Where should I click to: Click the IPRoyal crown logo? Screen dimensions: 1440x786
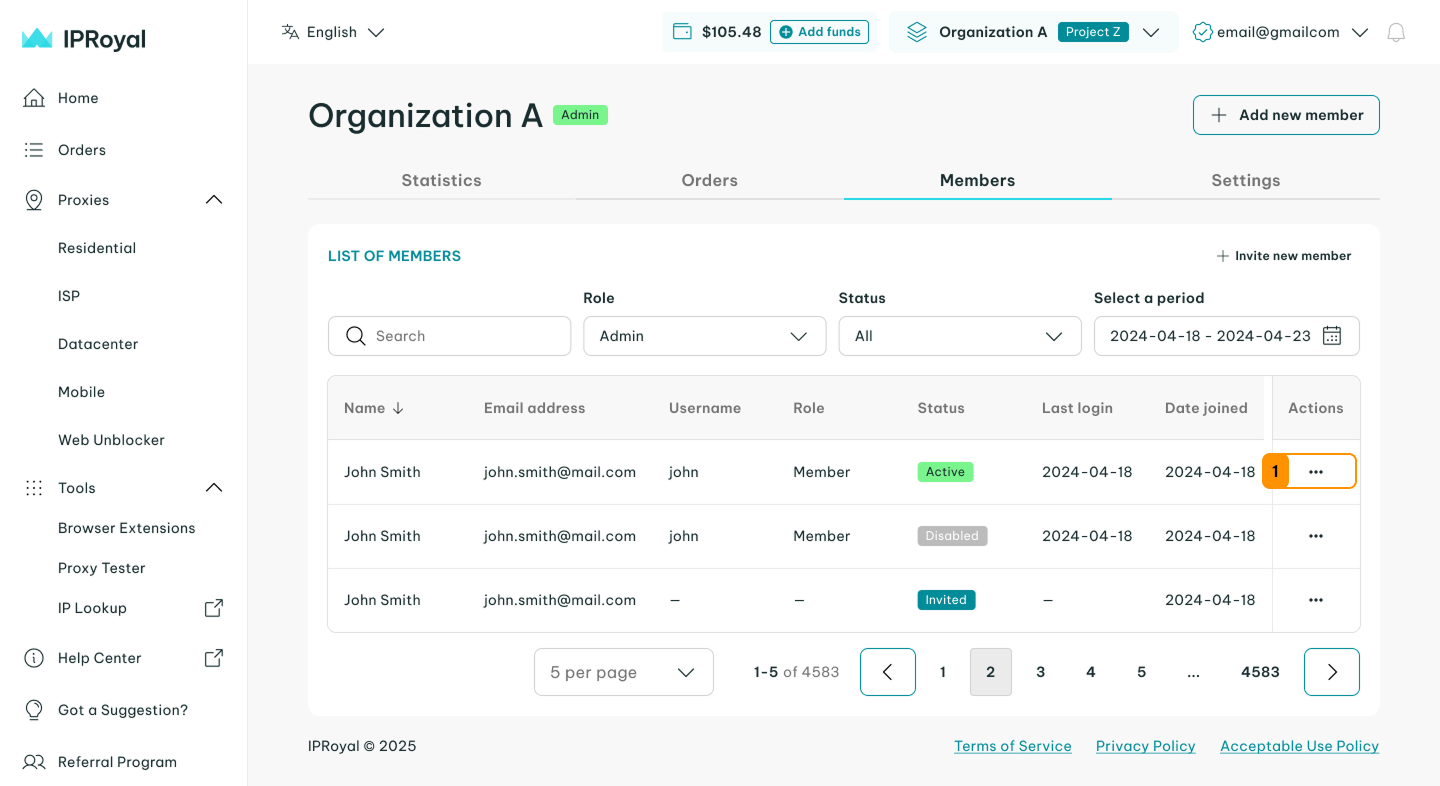[37, 39]
